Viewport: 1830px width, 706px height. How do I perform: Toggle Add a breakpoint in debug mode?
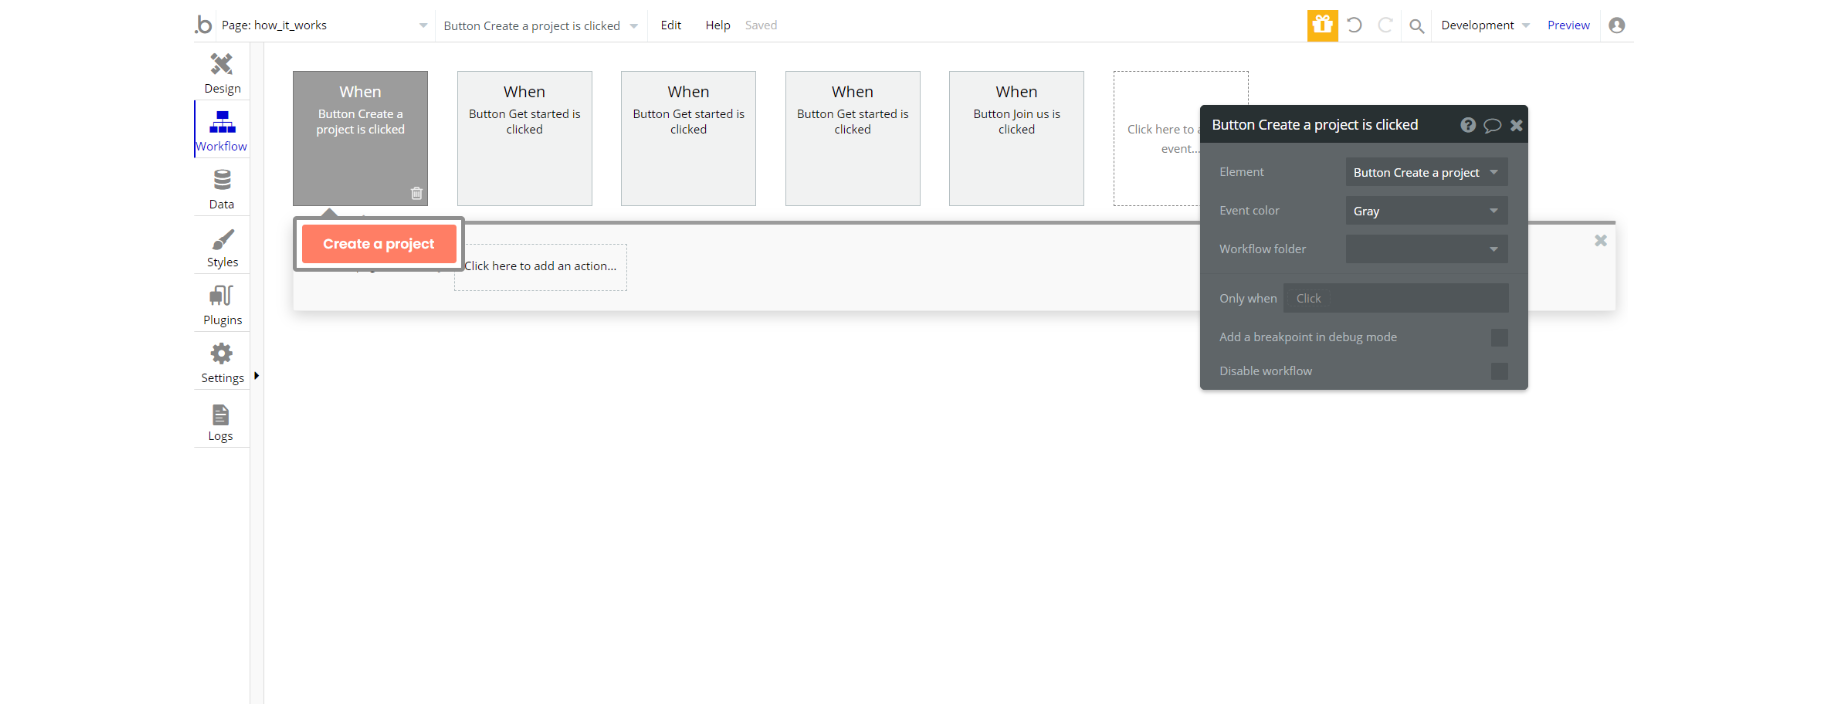click(1499, 338)
